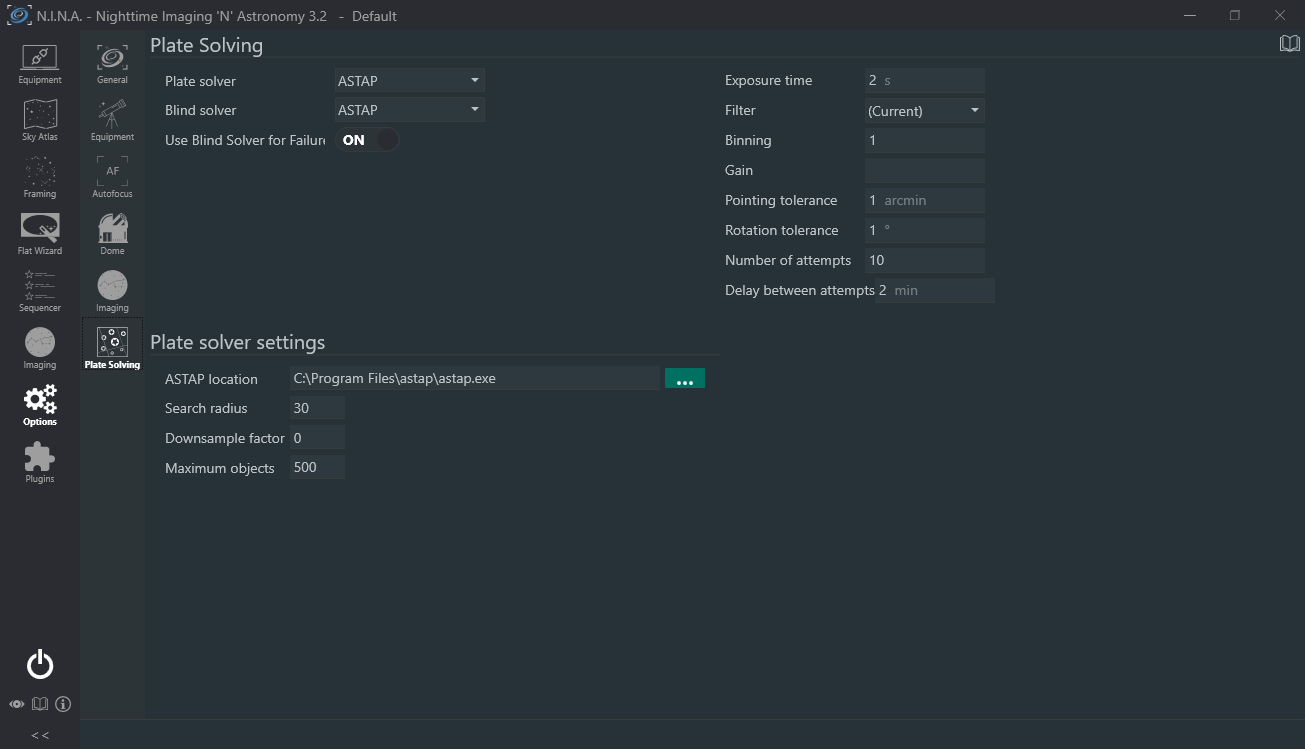1305x749 pixels.
Task: Click the Search radius input field
Action: point(317,408)
